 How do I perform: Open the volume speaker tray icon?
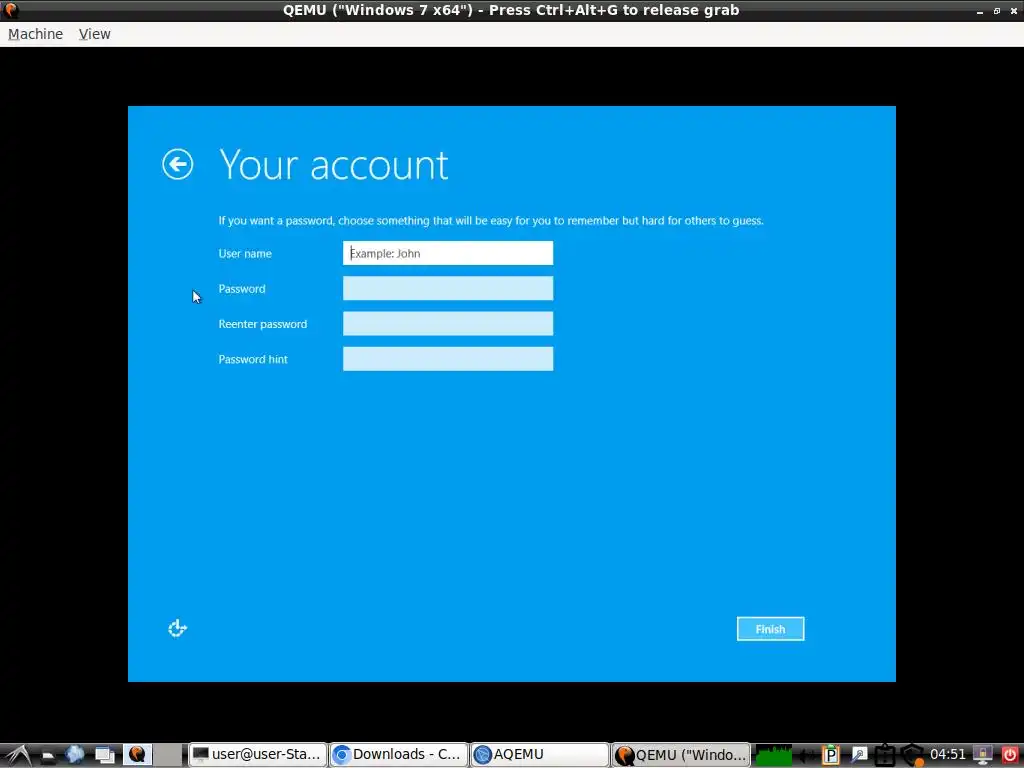807,756
